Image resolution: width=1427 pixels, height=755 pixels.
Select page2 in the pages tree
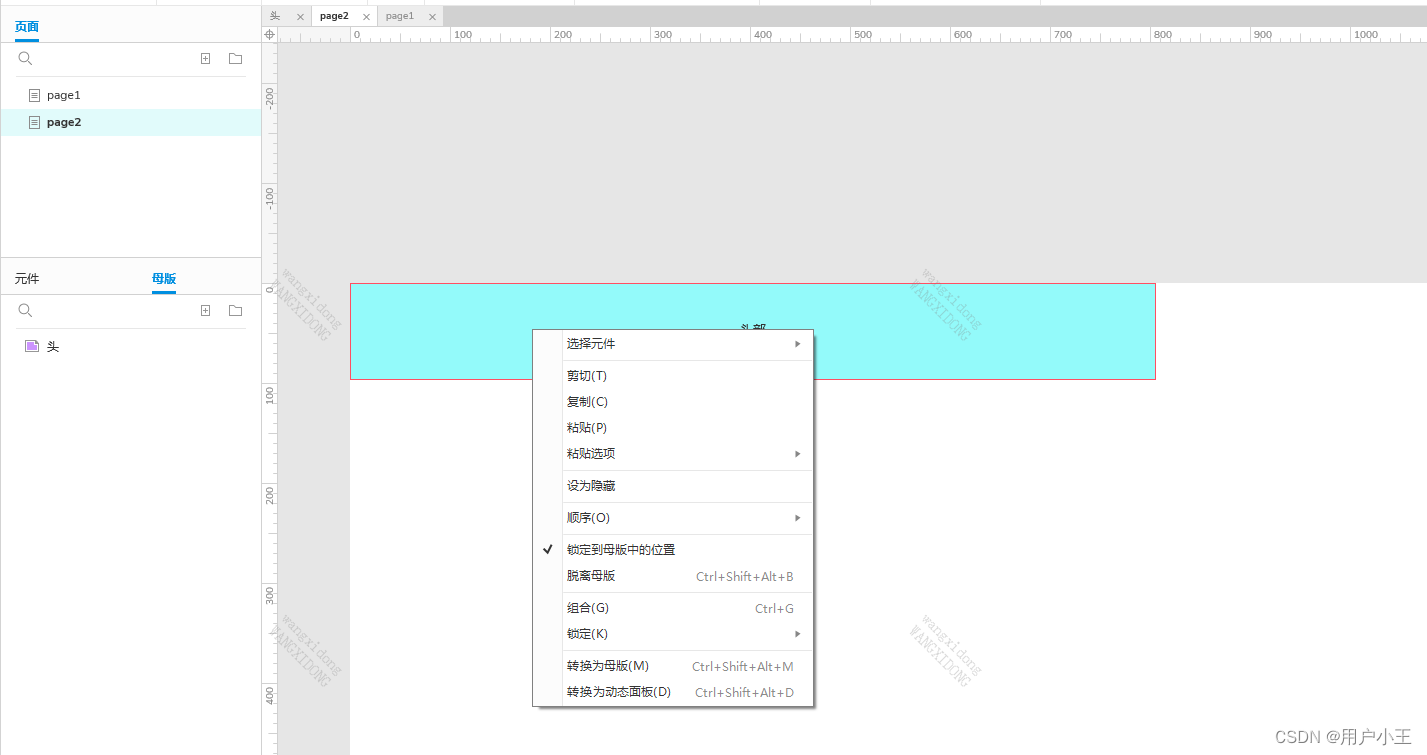click(x=130, y=122)
